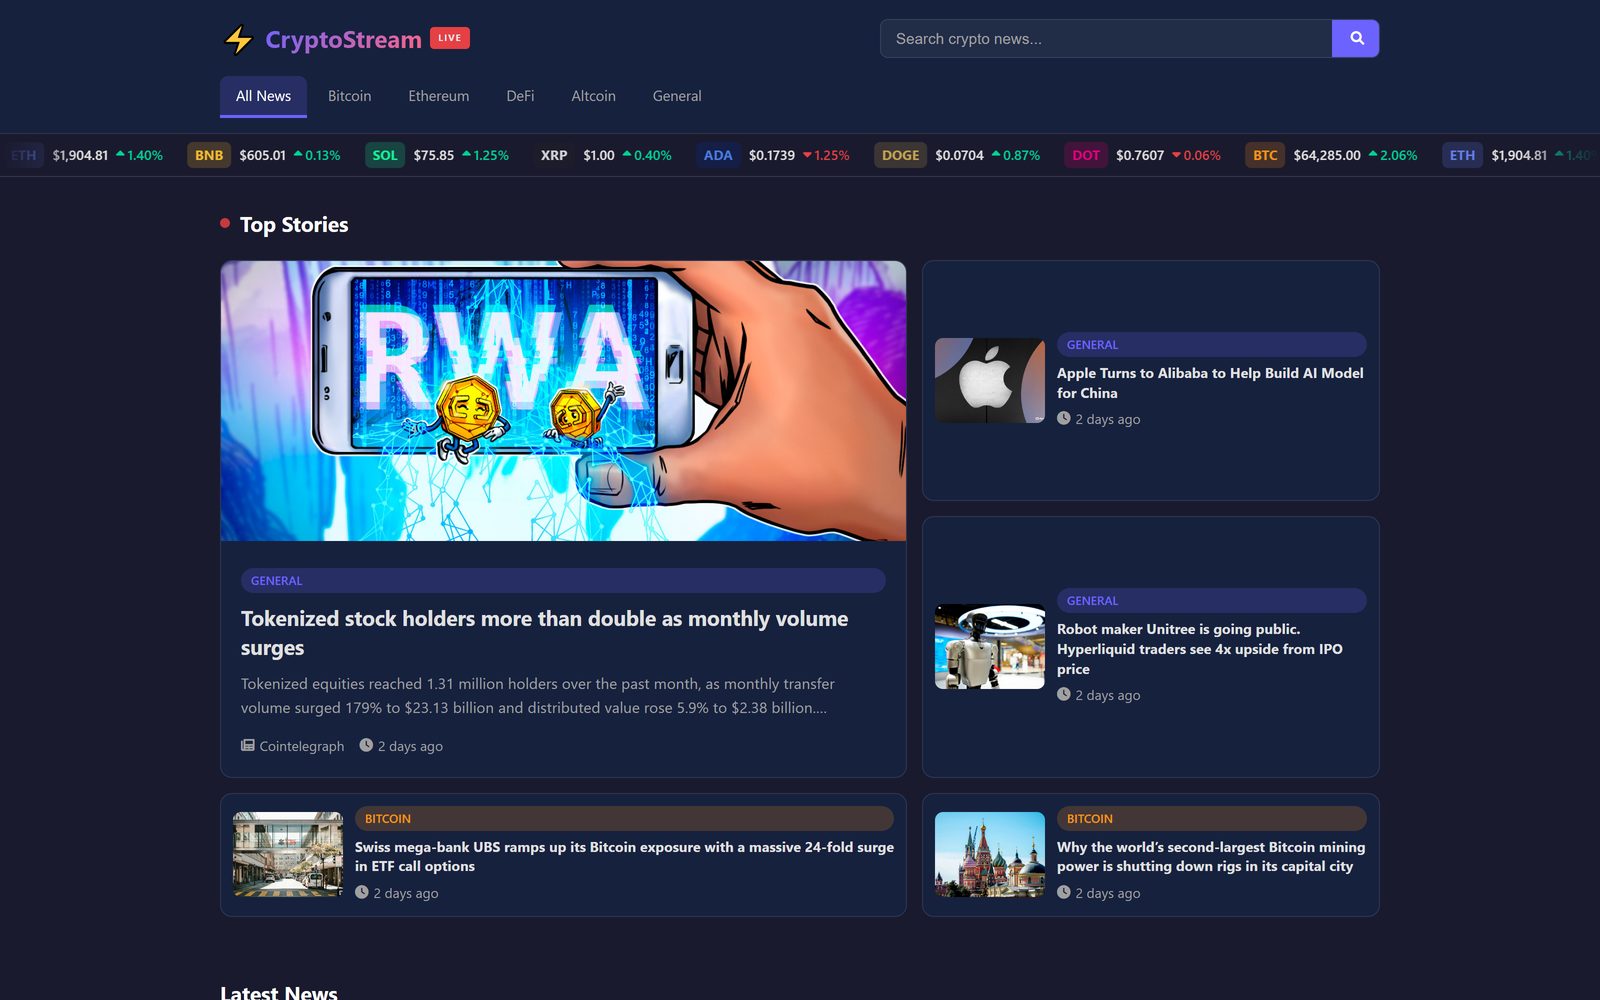This screenshot has width=1600, height=1000.
Task: Click the clock icon on UBS Bitcoin story
Action: [x=362, y=892]
